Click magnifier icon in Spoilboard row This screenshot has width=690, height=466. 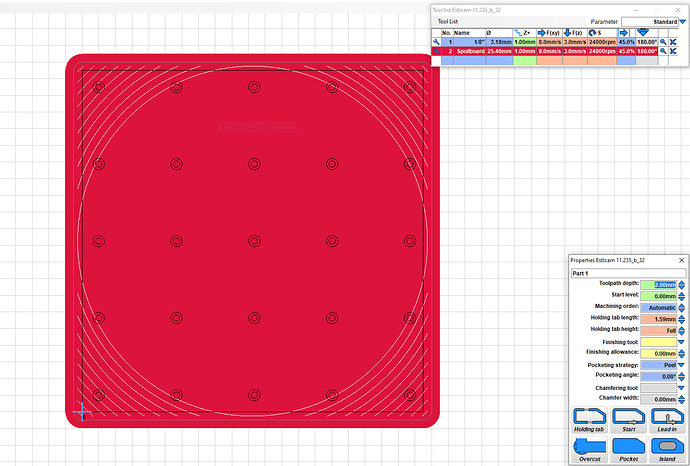coord(663,51)
